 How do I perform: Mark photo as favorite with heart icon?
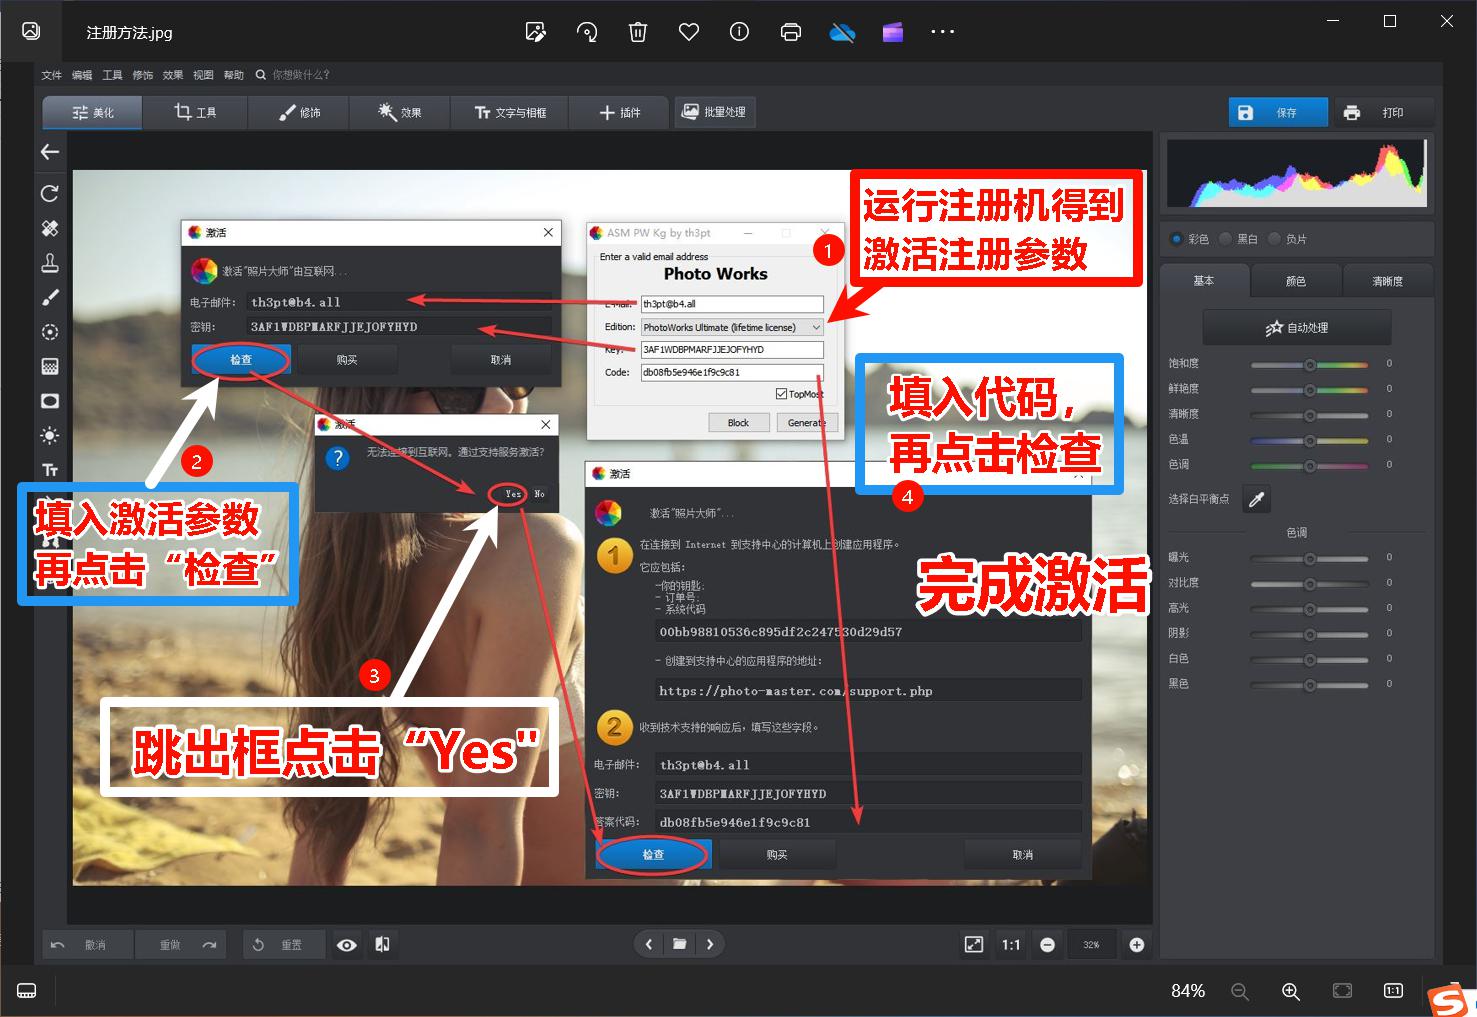(689, 32)
